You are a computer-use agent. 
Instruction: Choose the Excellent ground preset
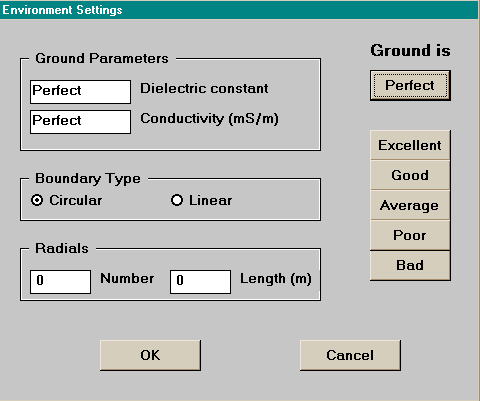(410, 145)
